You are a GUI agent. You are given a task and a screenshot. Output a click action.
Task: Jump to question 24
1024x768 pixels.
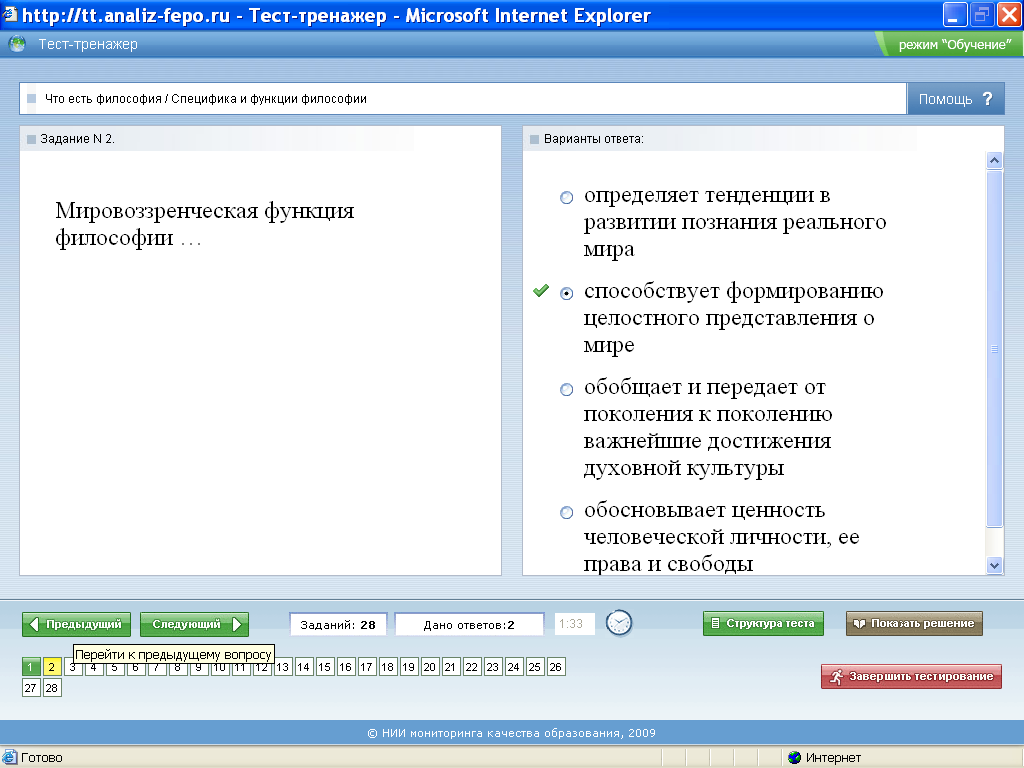tap(513, 667)
